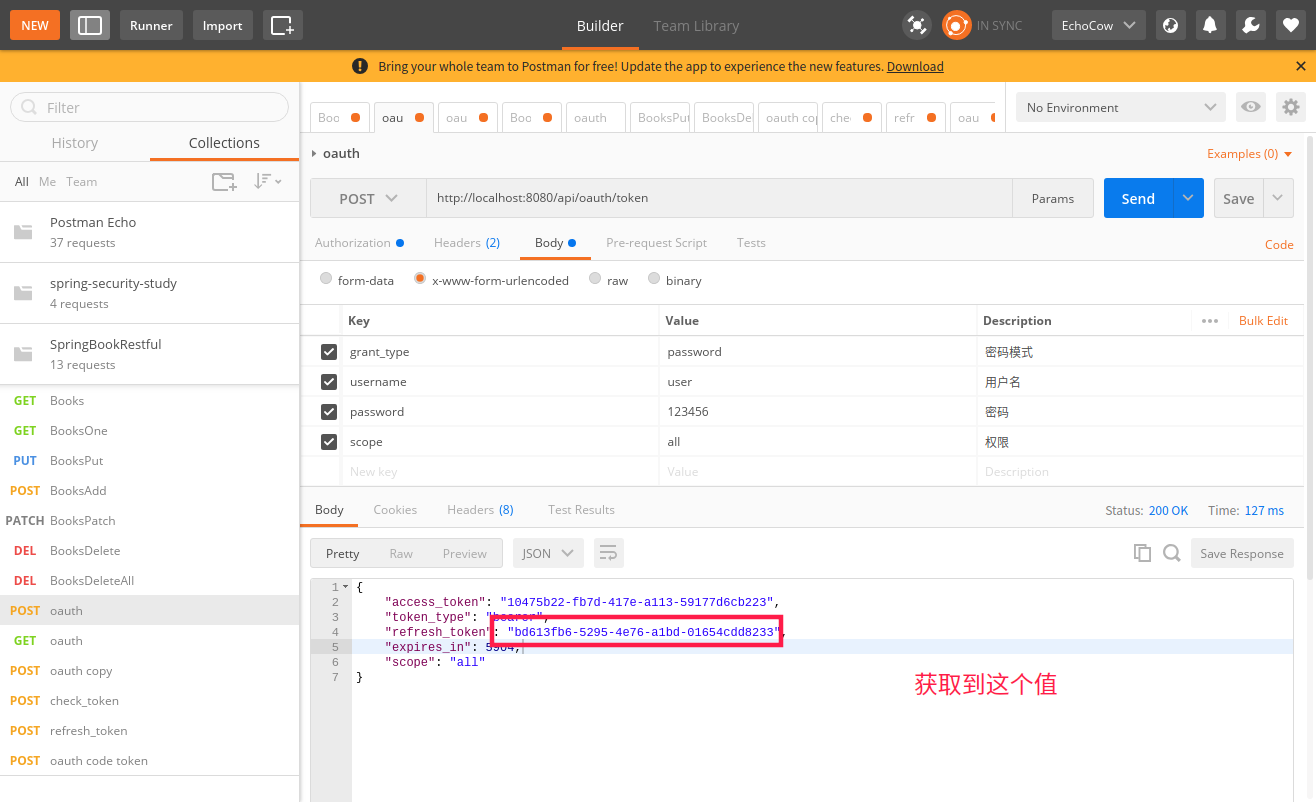The image size is (1316, 802).
Task: Focus the collections Filter field
Action: (149, 107)
